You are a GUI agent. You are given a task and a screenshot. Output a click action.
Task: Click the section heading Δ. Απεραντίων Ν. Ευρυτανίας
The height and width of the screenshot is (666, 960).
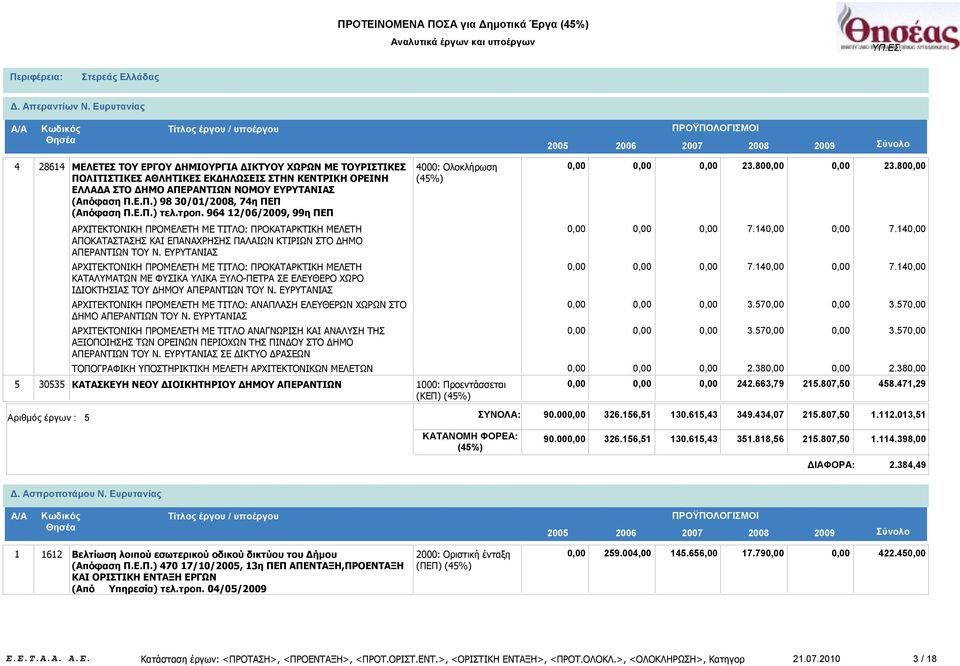click(x=78, y=107)
